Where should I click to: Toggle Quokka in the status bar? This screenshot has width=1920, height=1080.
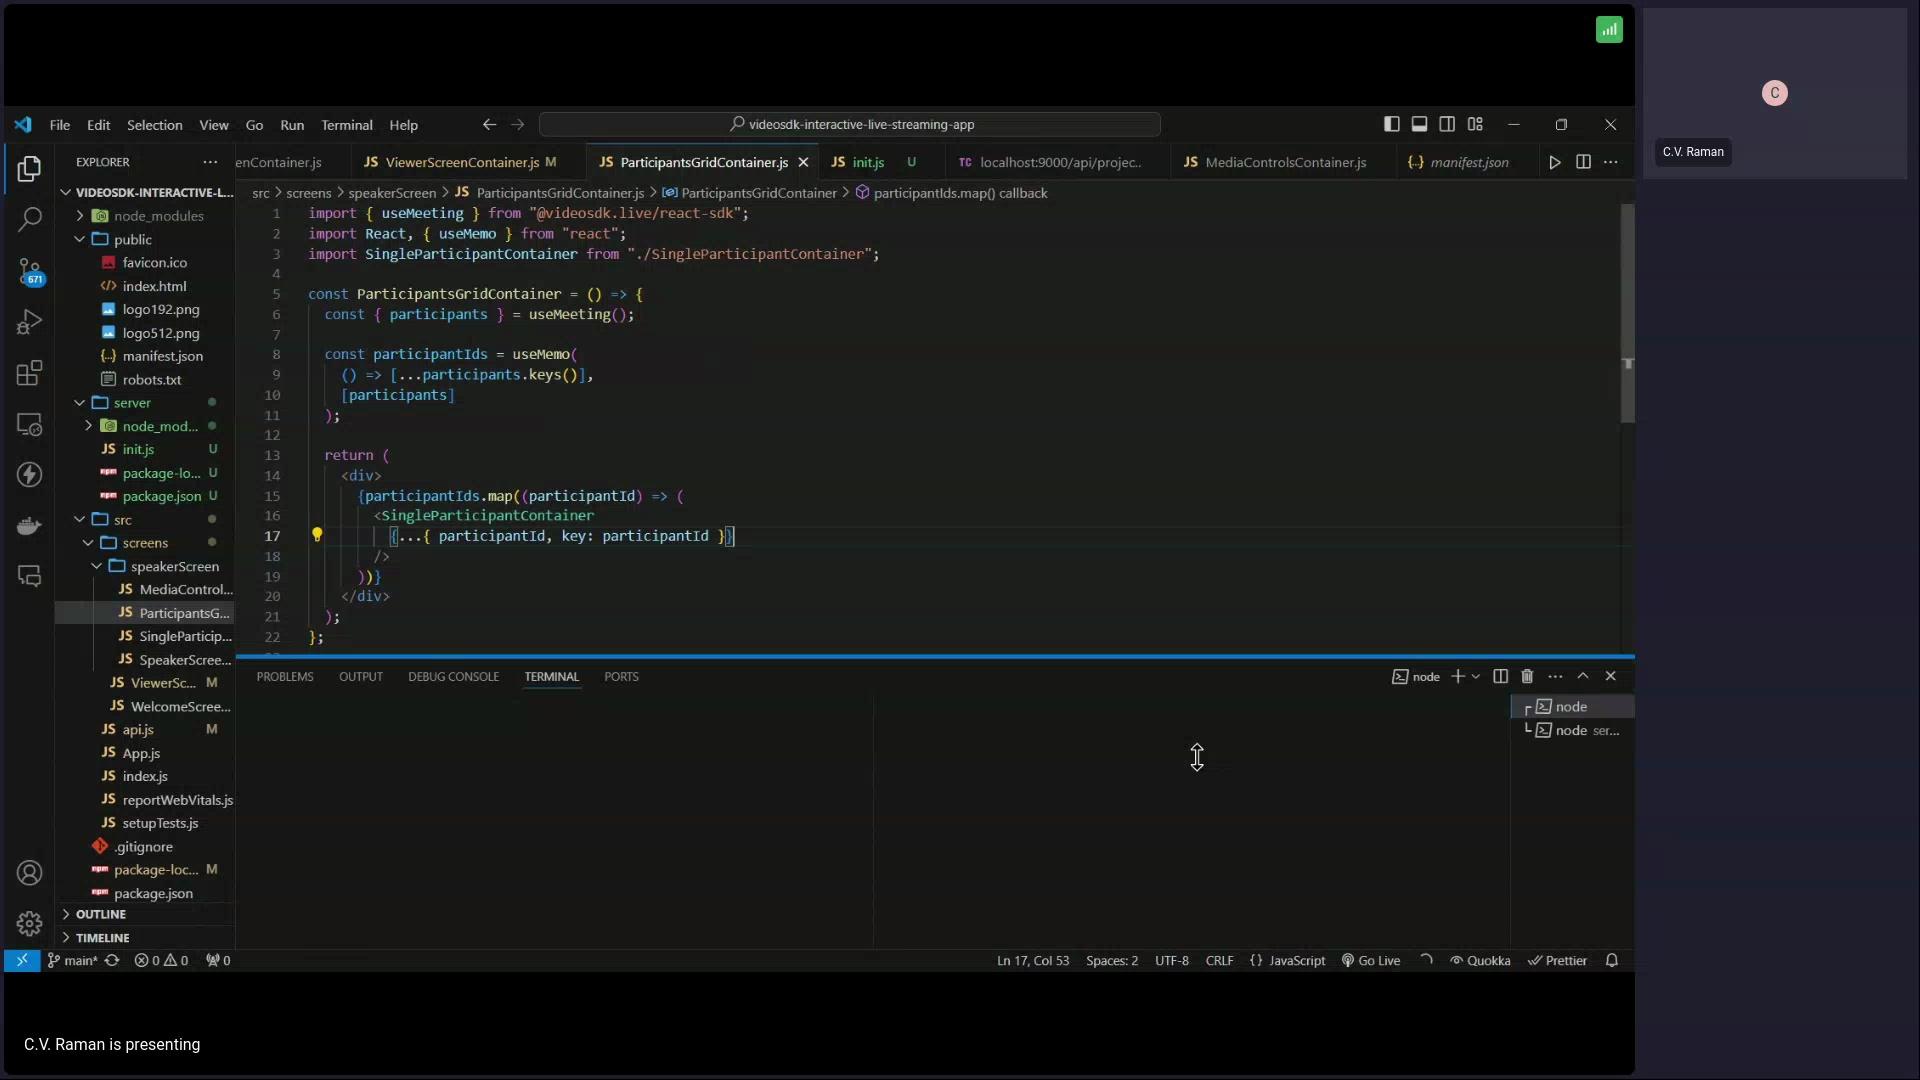pyautogui.click(x=1480, y=961)
